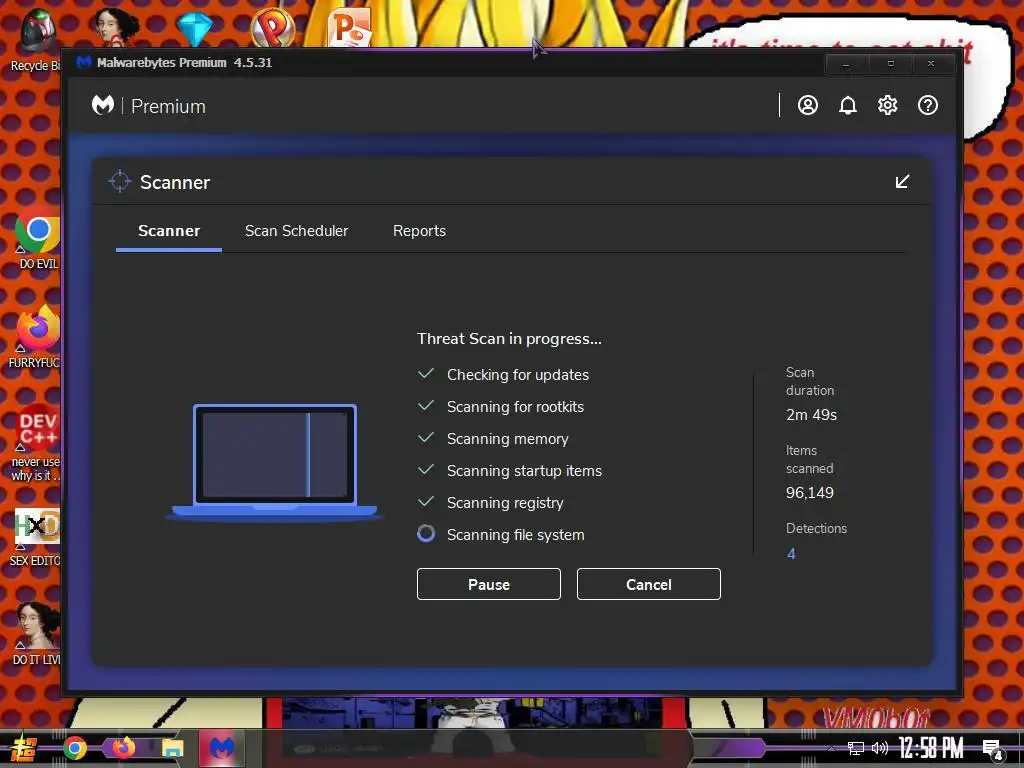The width and height of the screenshot is (1024, 768).
Task: Click the Scanning registry text
Action: [x=505, y=503]
